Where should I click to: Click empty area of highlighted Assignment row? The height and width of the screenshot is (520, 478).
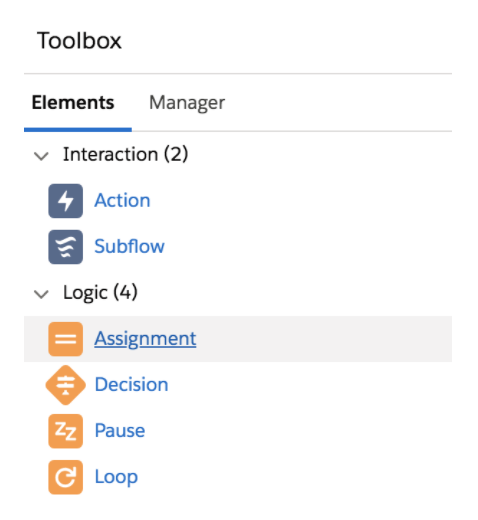click(x=323, y=339)
